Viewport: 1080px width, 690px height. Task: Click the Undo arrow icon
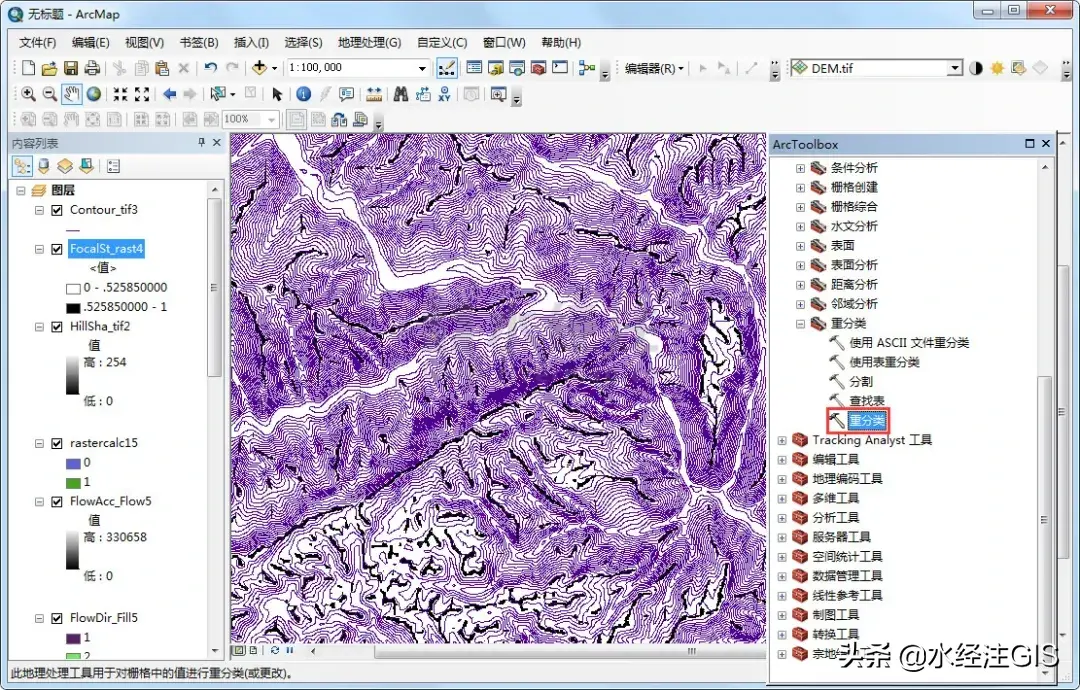[x=210, y=68]
